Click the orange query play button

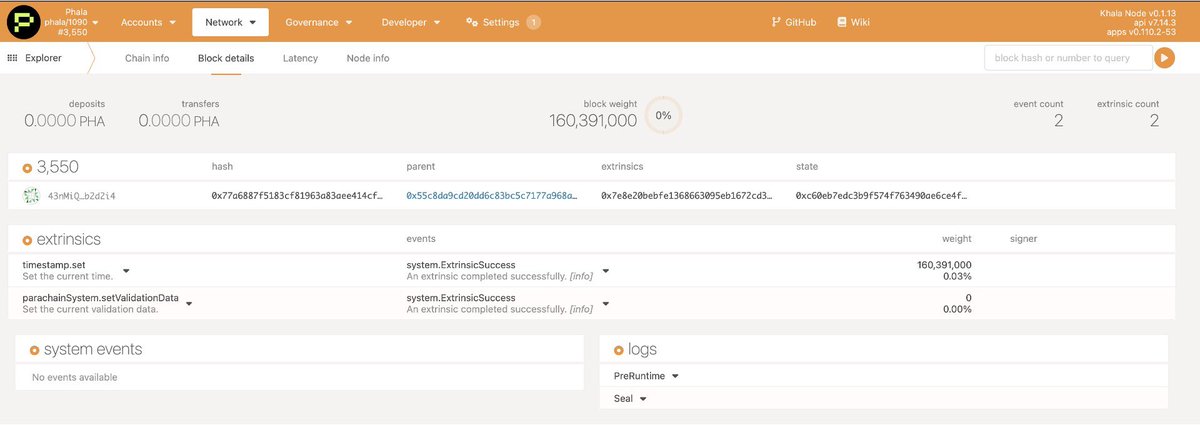click(1164, 58)
